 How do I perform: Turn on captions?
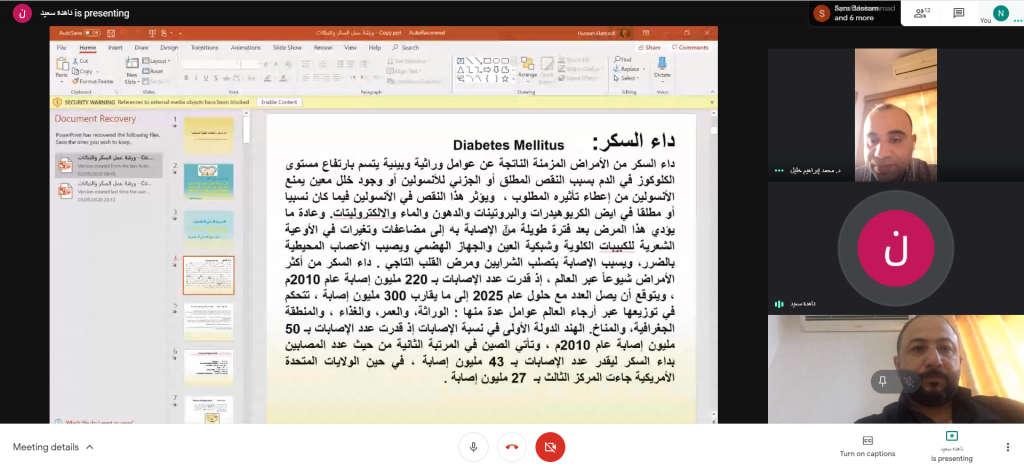coord(867,446)
